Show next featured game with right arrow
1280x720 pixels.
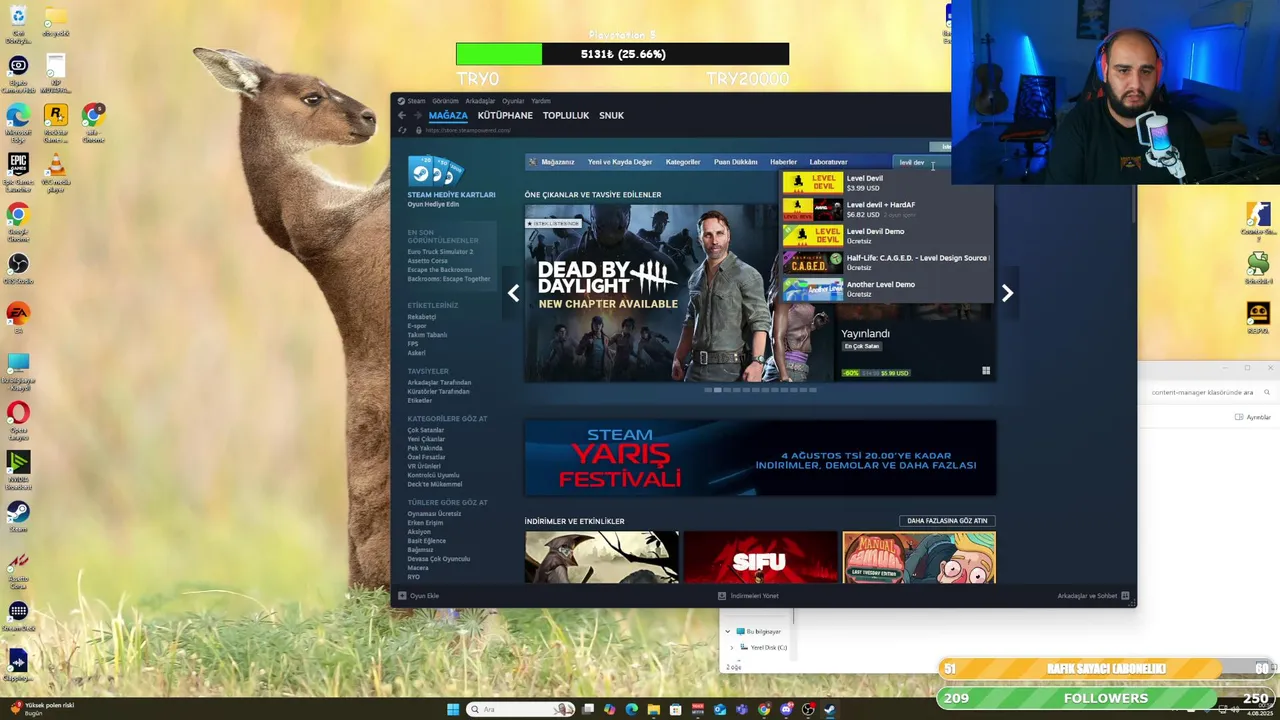point(1007,293)
